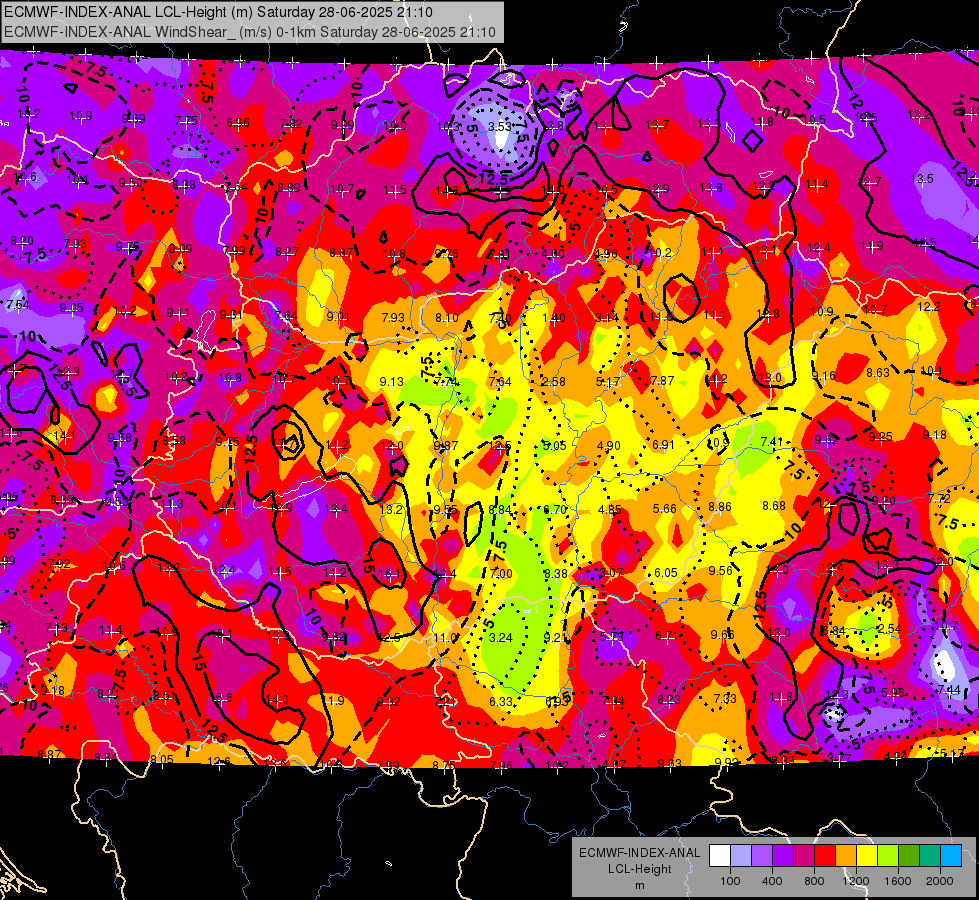This screenshot has height=900, width=979.
Task: Click the 9.18 wind shear value
Action: click(x=935, y=435)
